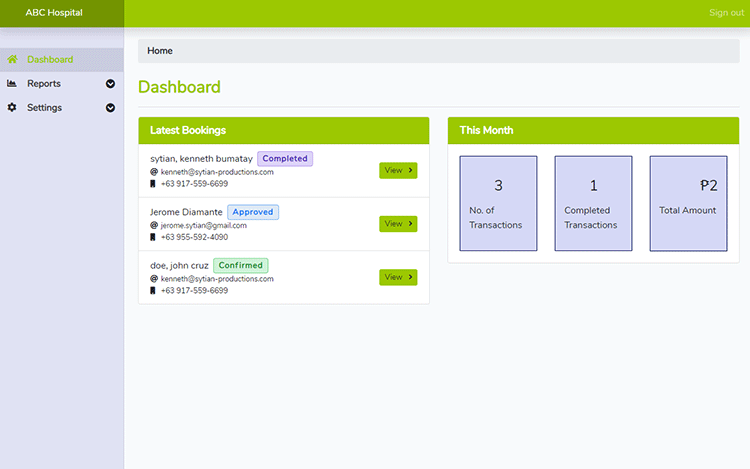Expand the Reports menu chevron

110,84
